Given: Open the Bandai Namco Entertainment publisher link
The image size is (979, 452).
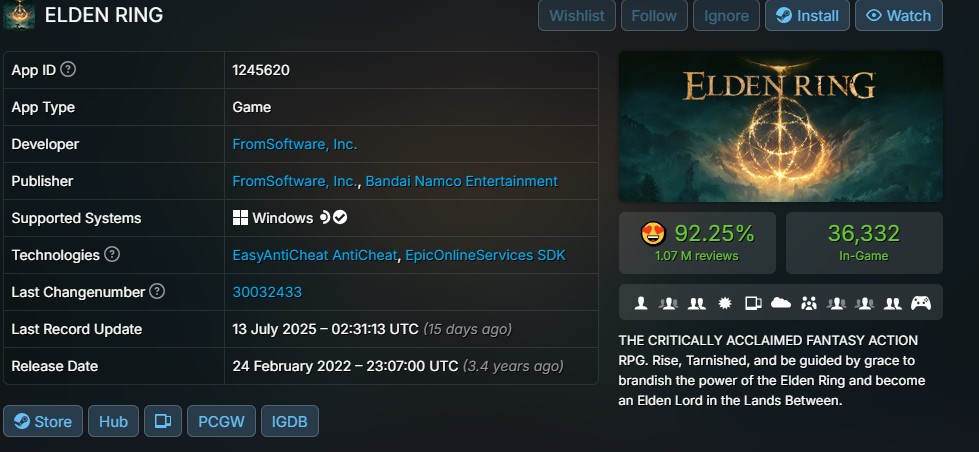Looking at the screenshot, I should pyautogui.click(x=461, y=181).
